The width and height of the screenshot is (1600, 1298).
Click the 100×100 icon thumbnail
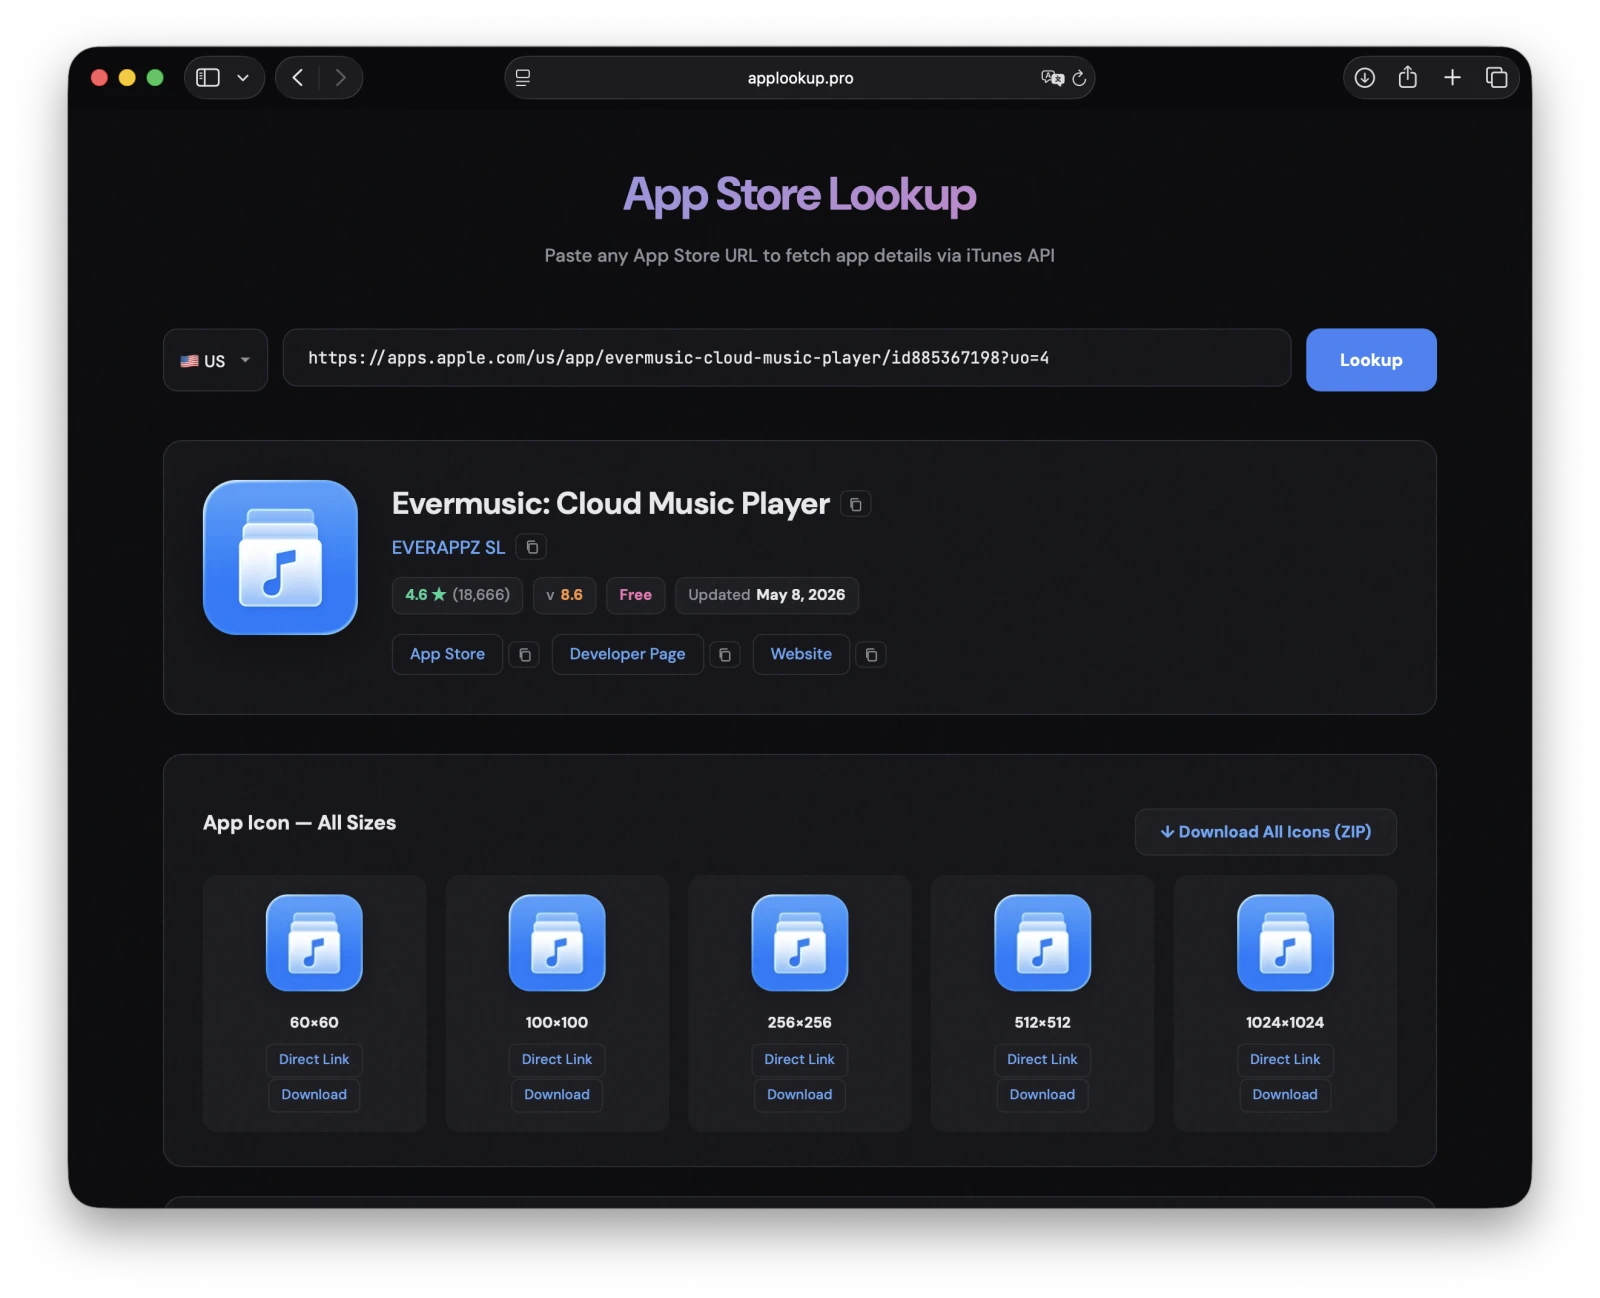tap(557, 943)
